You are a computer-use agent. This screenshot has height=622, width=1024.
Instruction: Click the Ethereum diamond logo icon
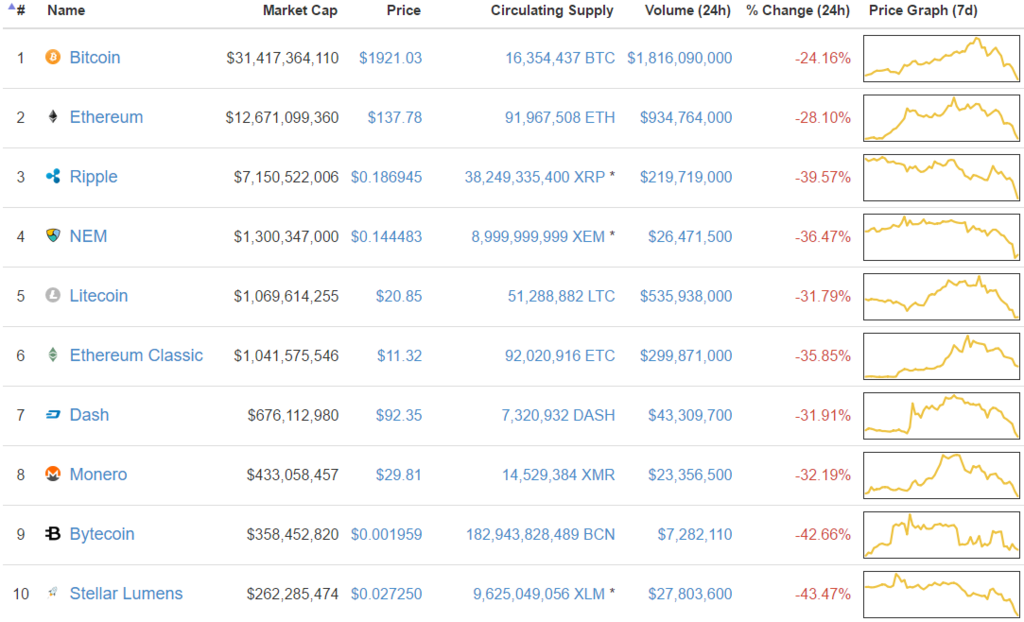[52, 117]
